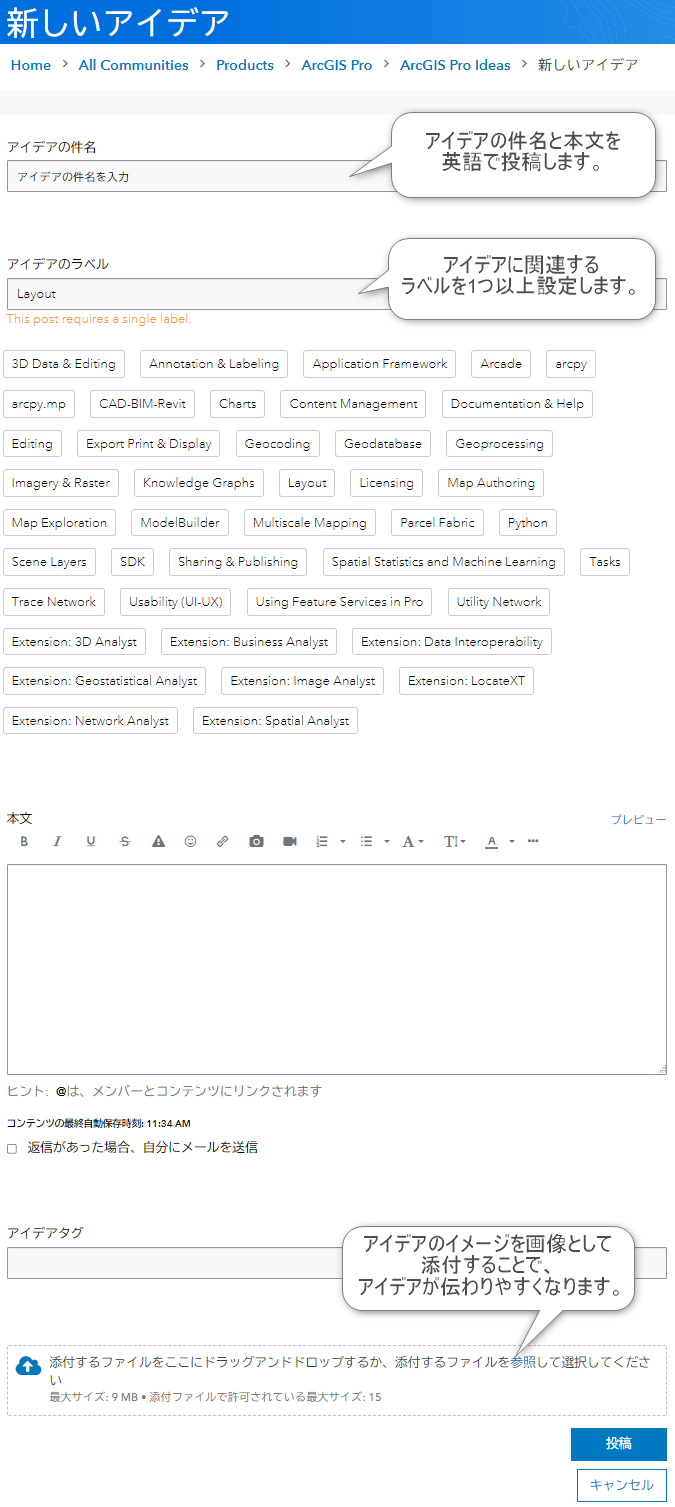Image resolution: width=675 pixels, height=1507 pixels.
Task: Enable email notification on reply checkbox
Action: [x=12, y=1149]
